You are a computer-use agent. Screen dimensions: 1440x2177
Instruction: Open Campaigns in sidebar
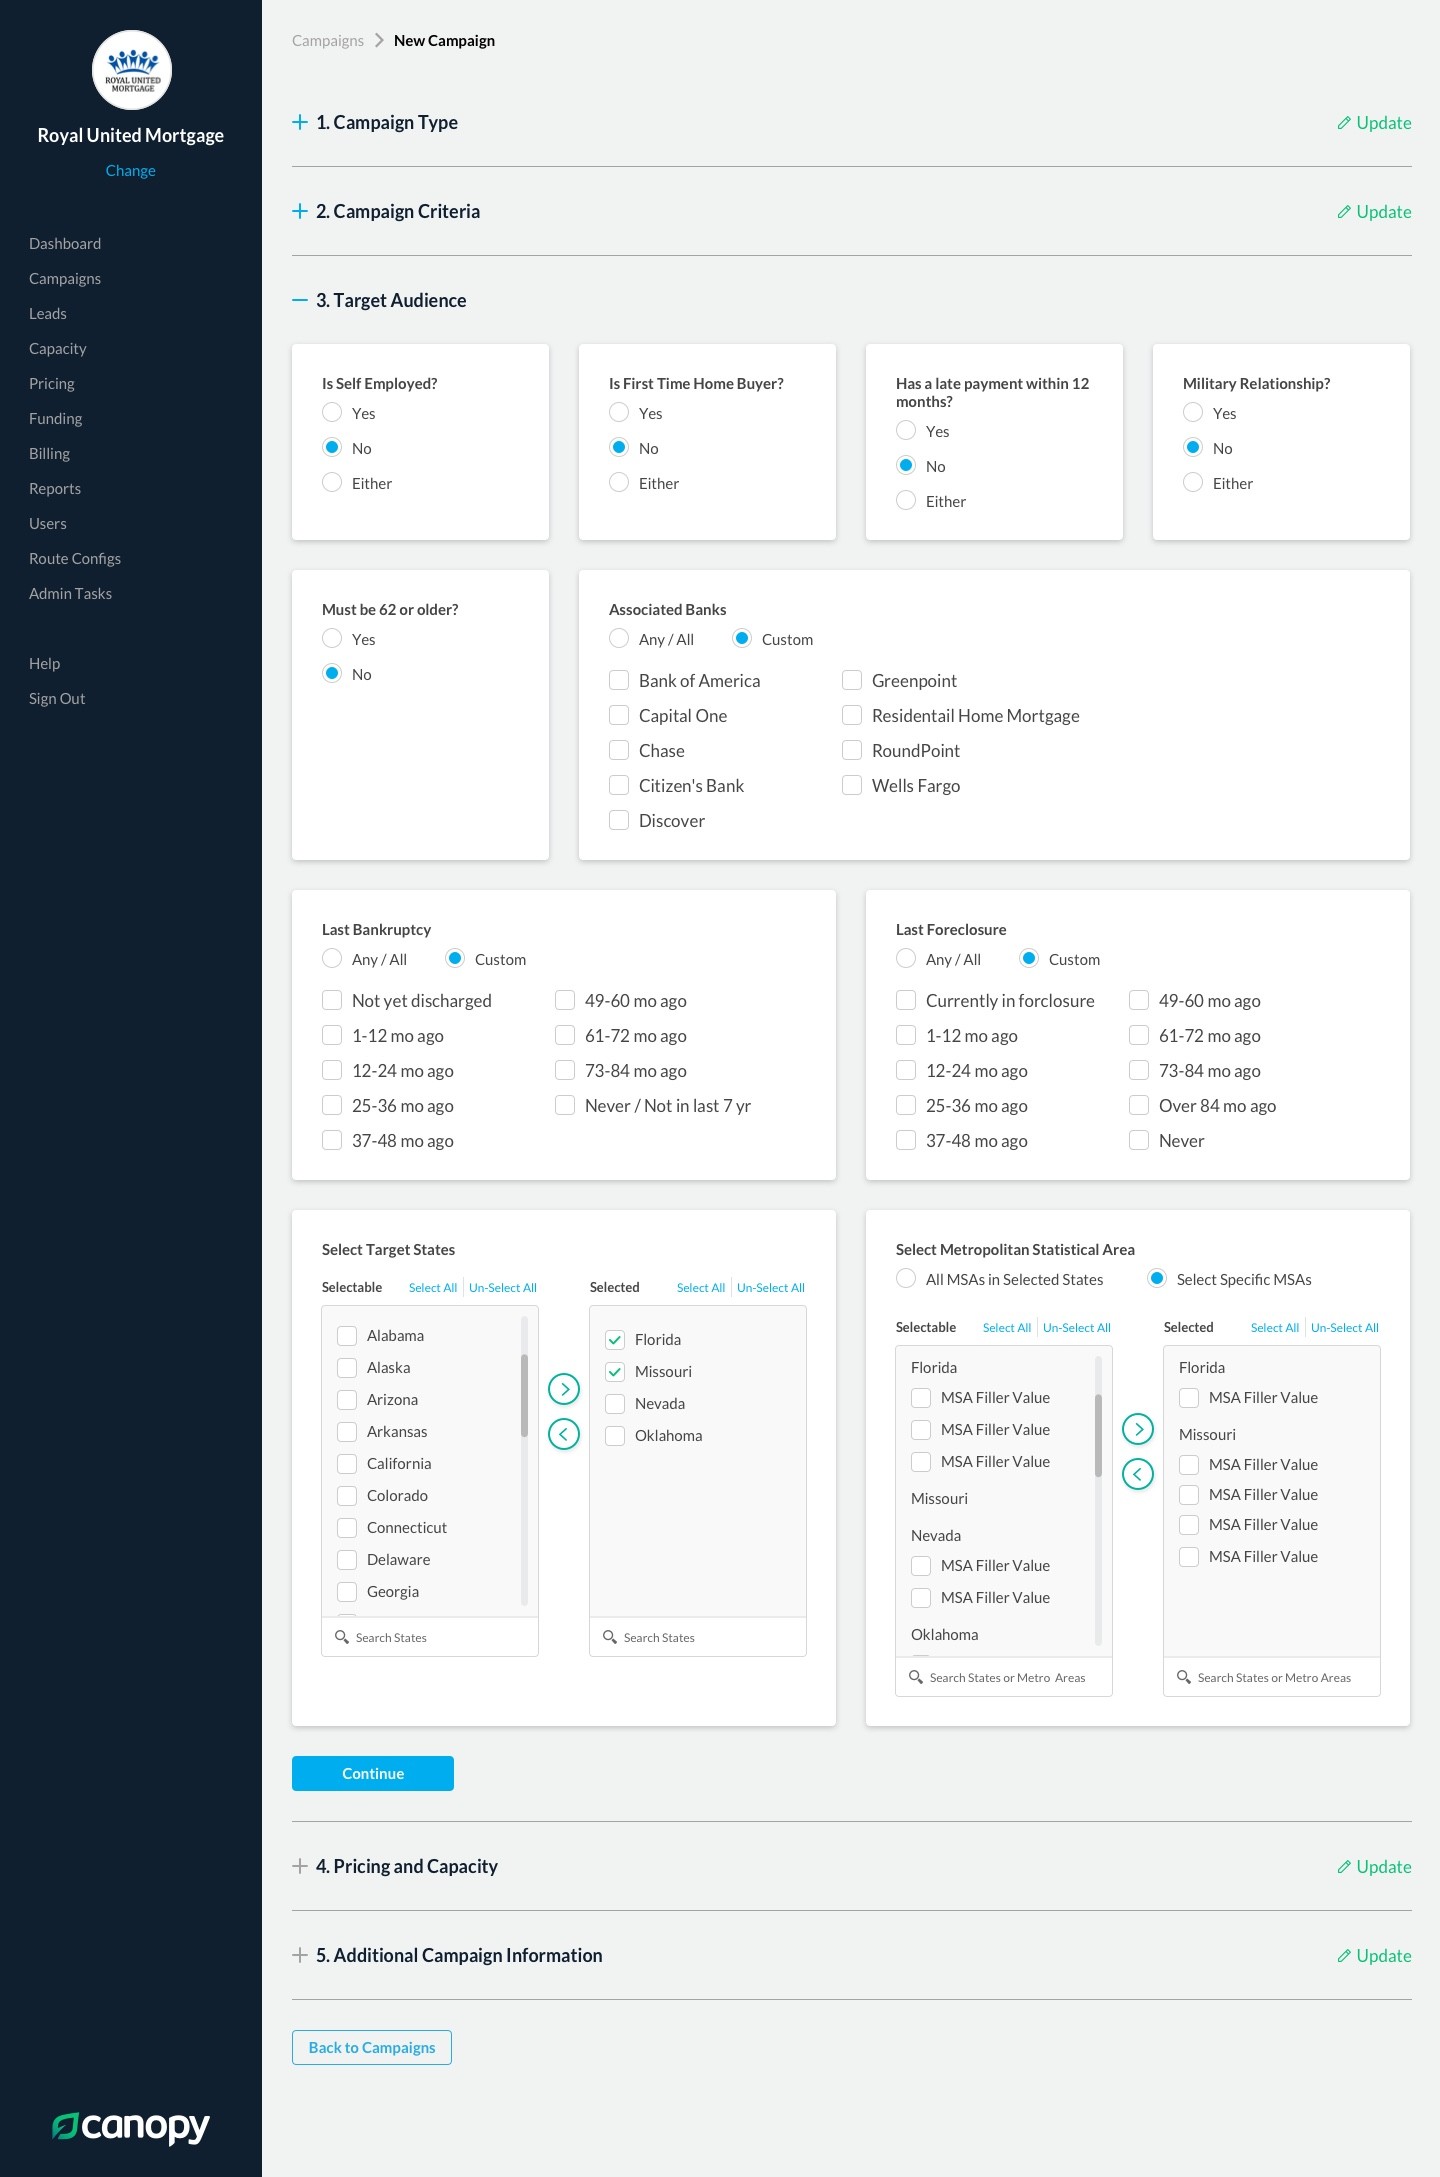(x=65, y=279)
